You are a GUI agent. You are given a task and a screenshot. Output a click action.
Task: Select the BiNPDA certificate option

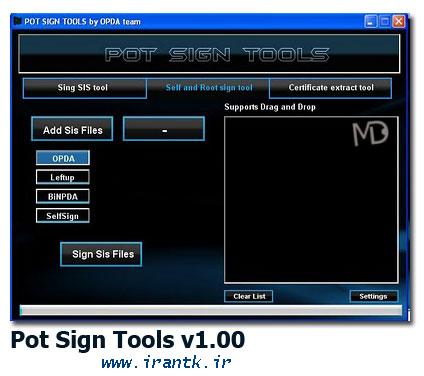[63, 196]
